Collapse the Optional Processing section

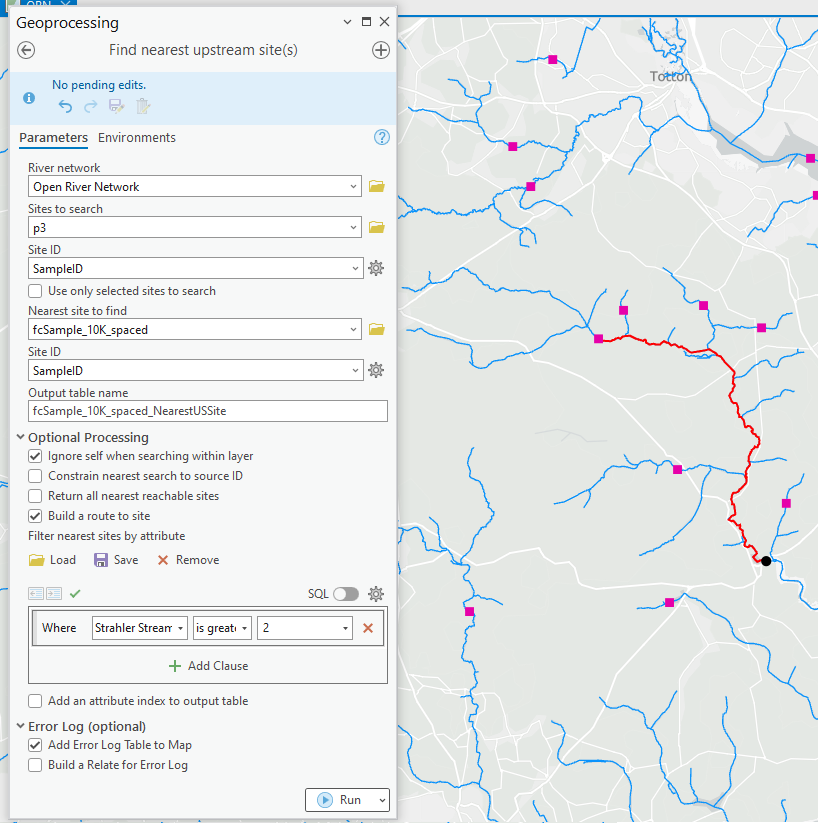tap(21, 437)
